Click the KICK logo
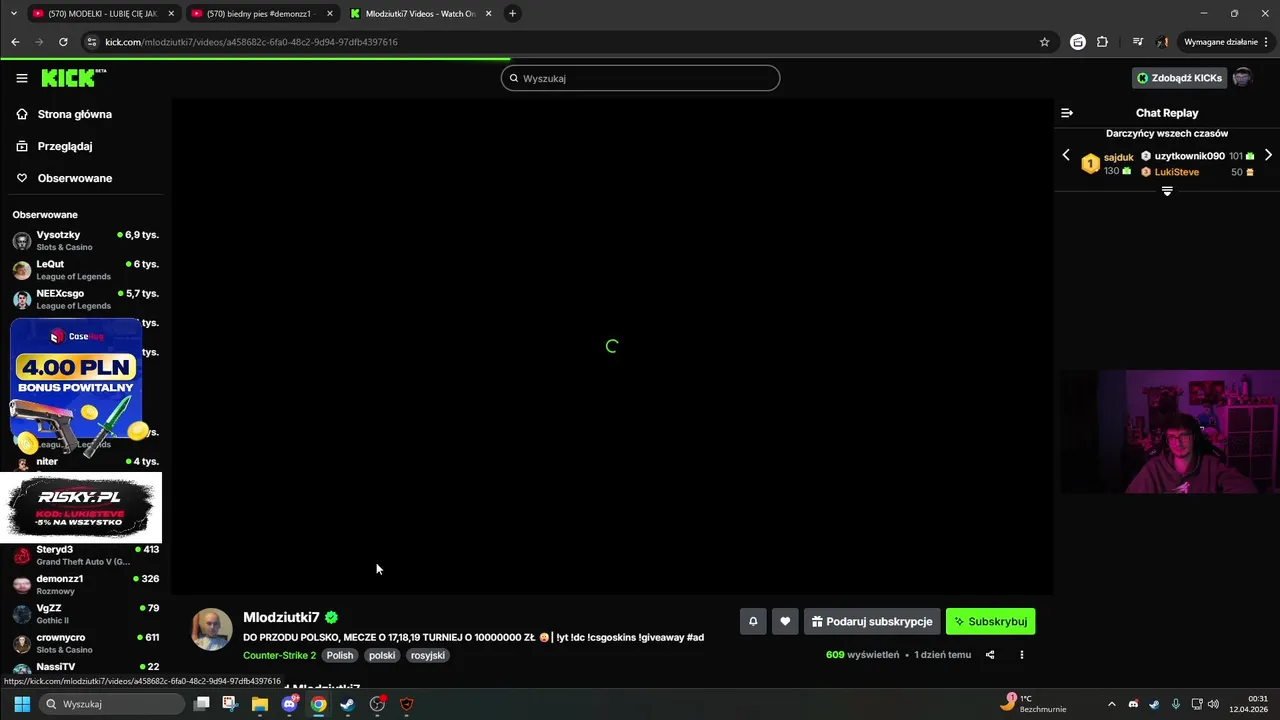 73,78
